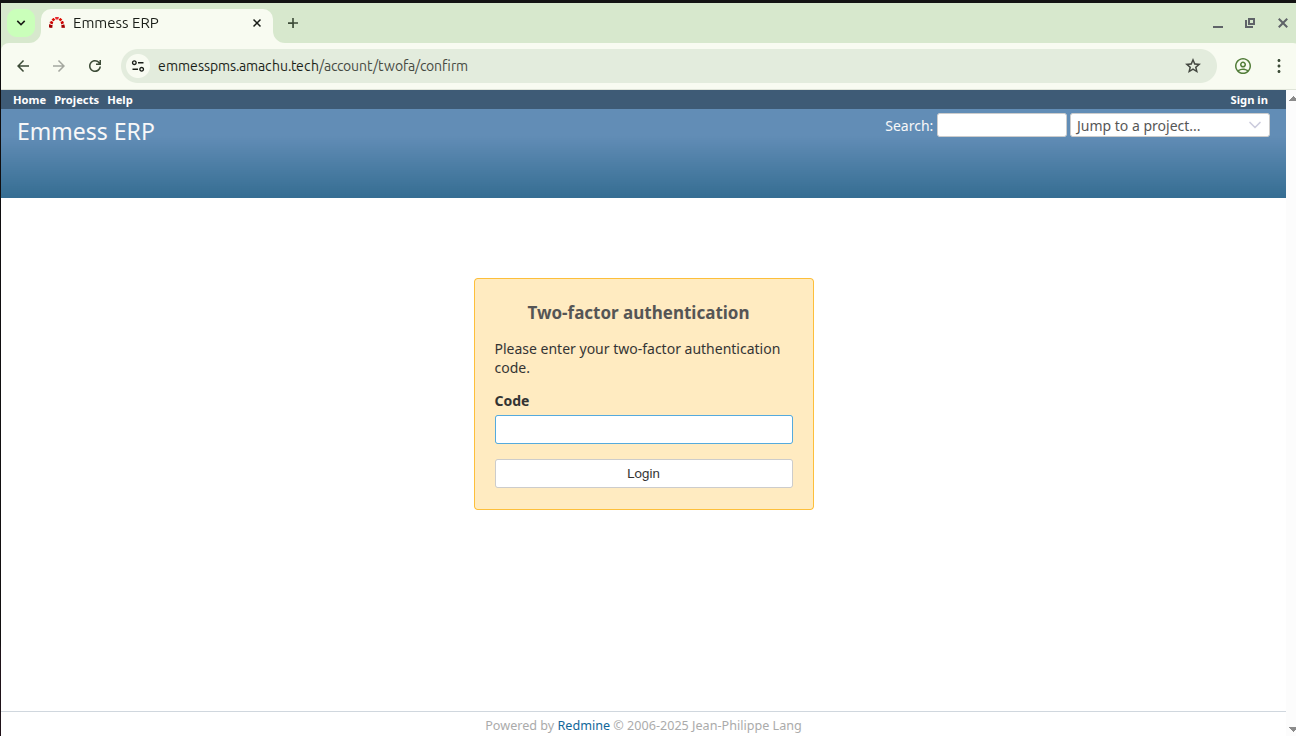Image resolution: width=1296 pixels, height=736 pixels.
Task: Click the site information icon in address bar
Action: pos(139,66)
